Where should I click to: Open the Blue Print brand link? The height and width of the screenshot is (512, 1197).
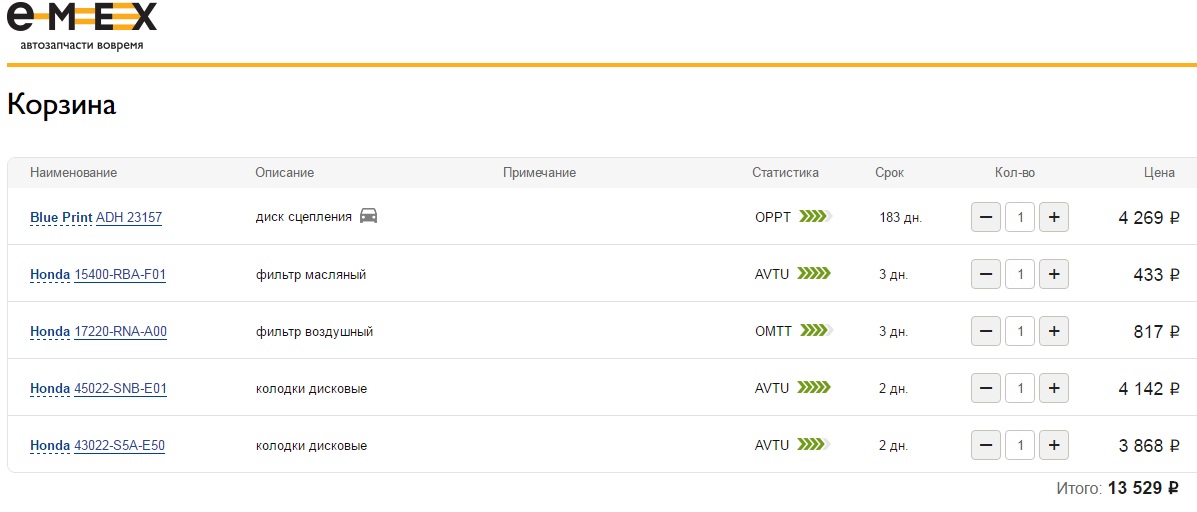coord(61,217)
